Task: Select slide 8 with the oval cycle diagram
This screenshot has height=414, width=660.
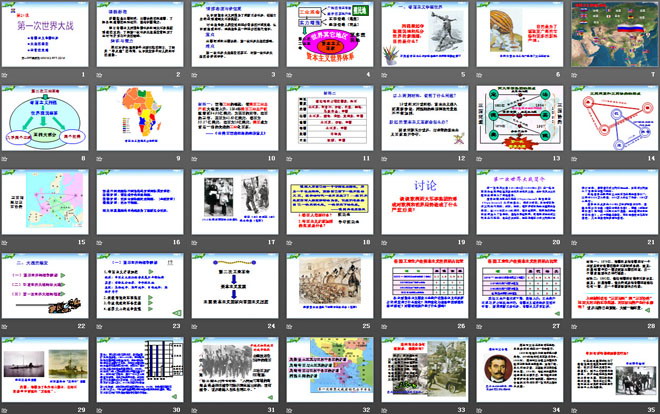Action: [x=47, y=118]
